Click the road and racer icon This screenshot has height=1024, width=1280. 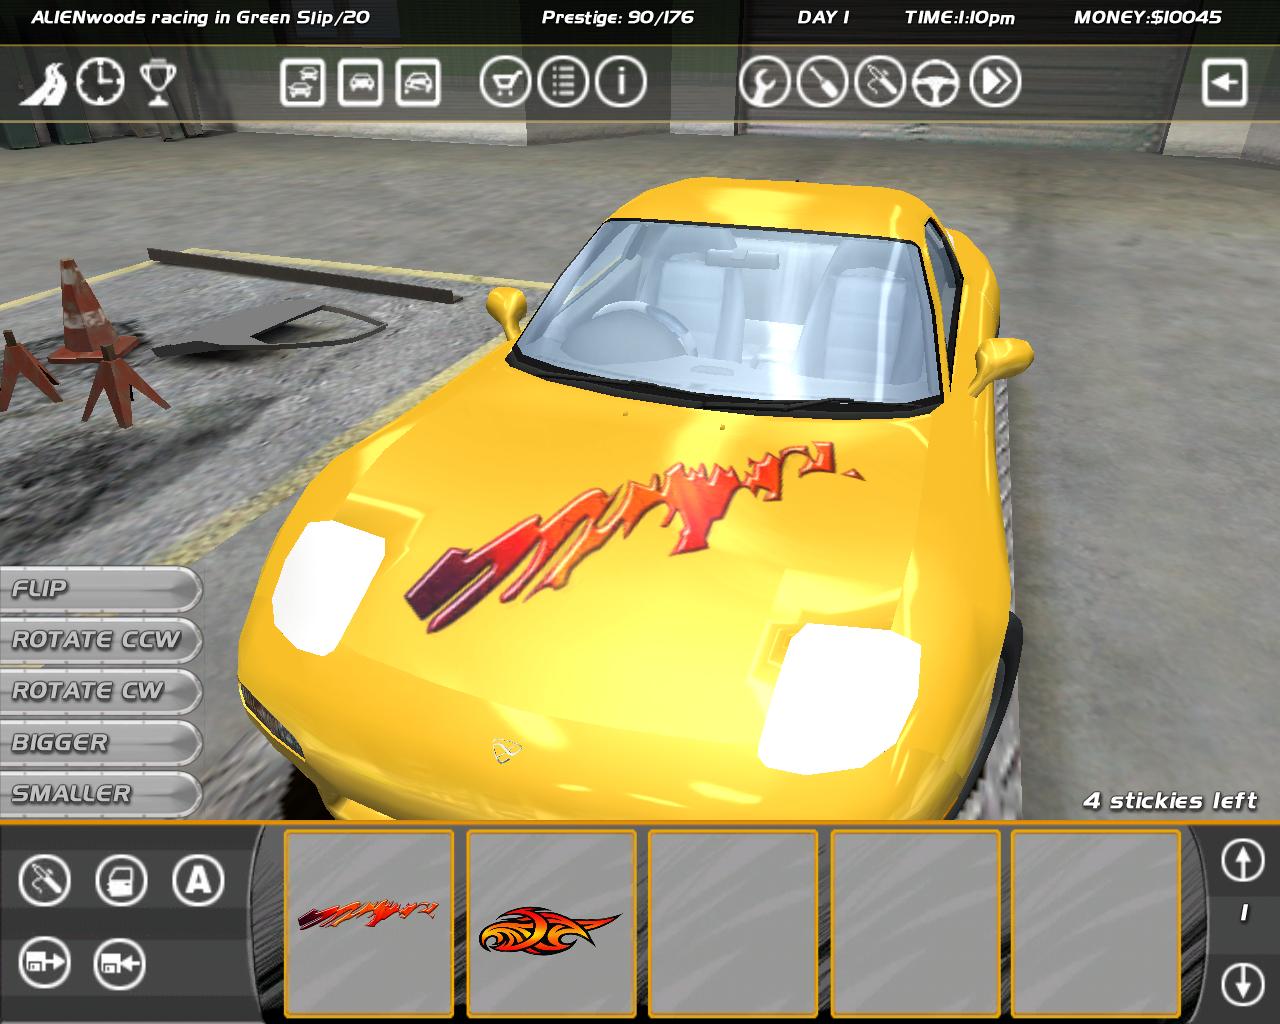pyautogui.click(x=44, y=82)
